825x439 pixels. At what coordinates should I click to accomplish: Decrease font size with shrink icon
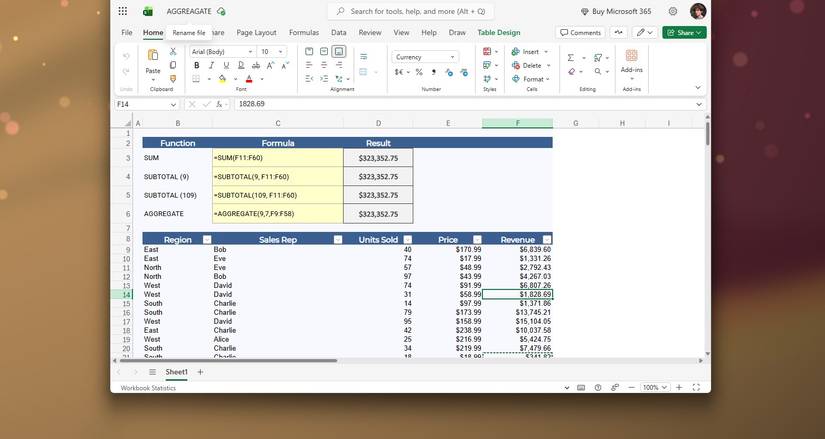[285, 65]
